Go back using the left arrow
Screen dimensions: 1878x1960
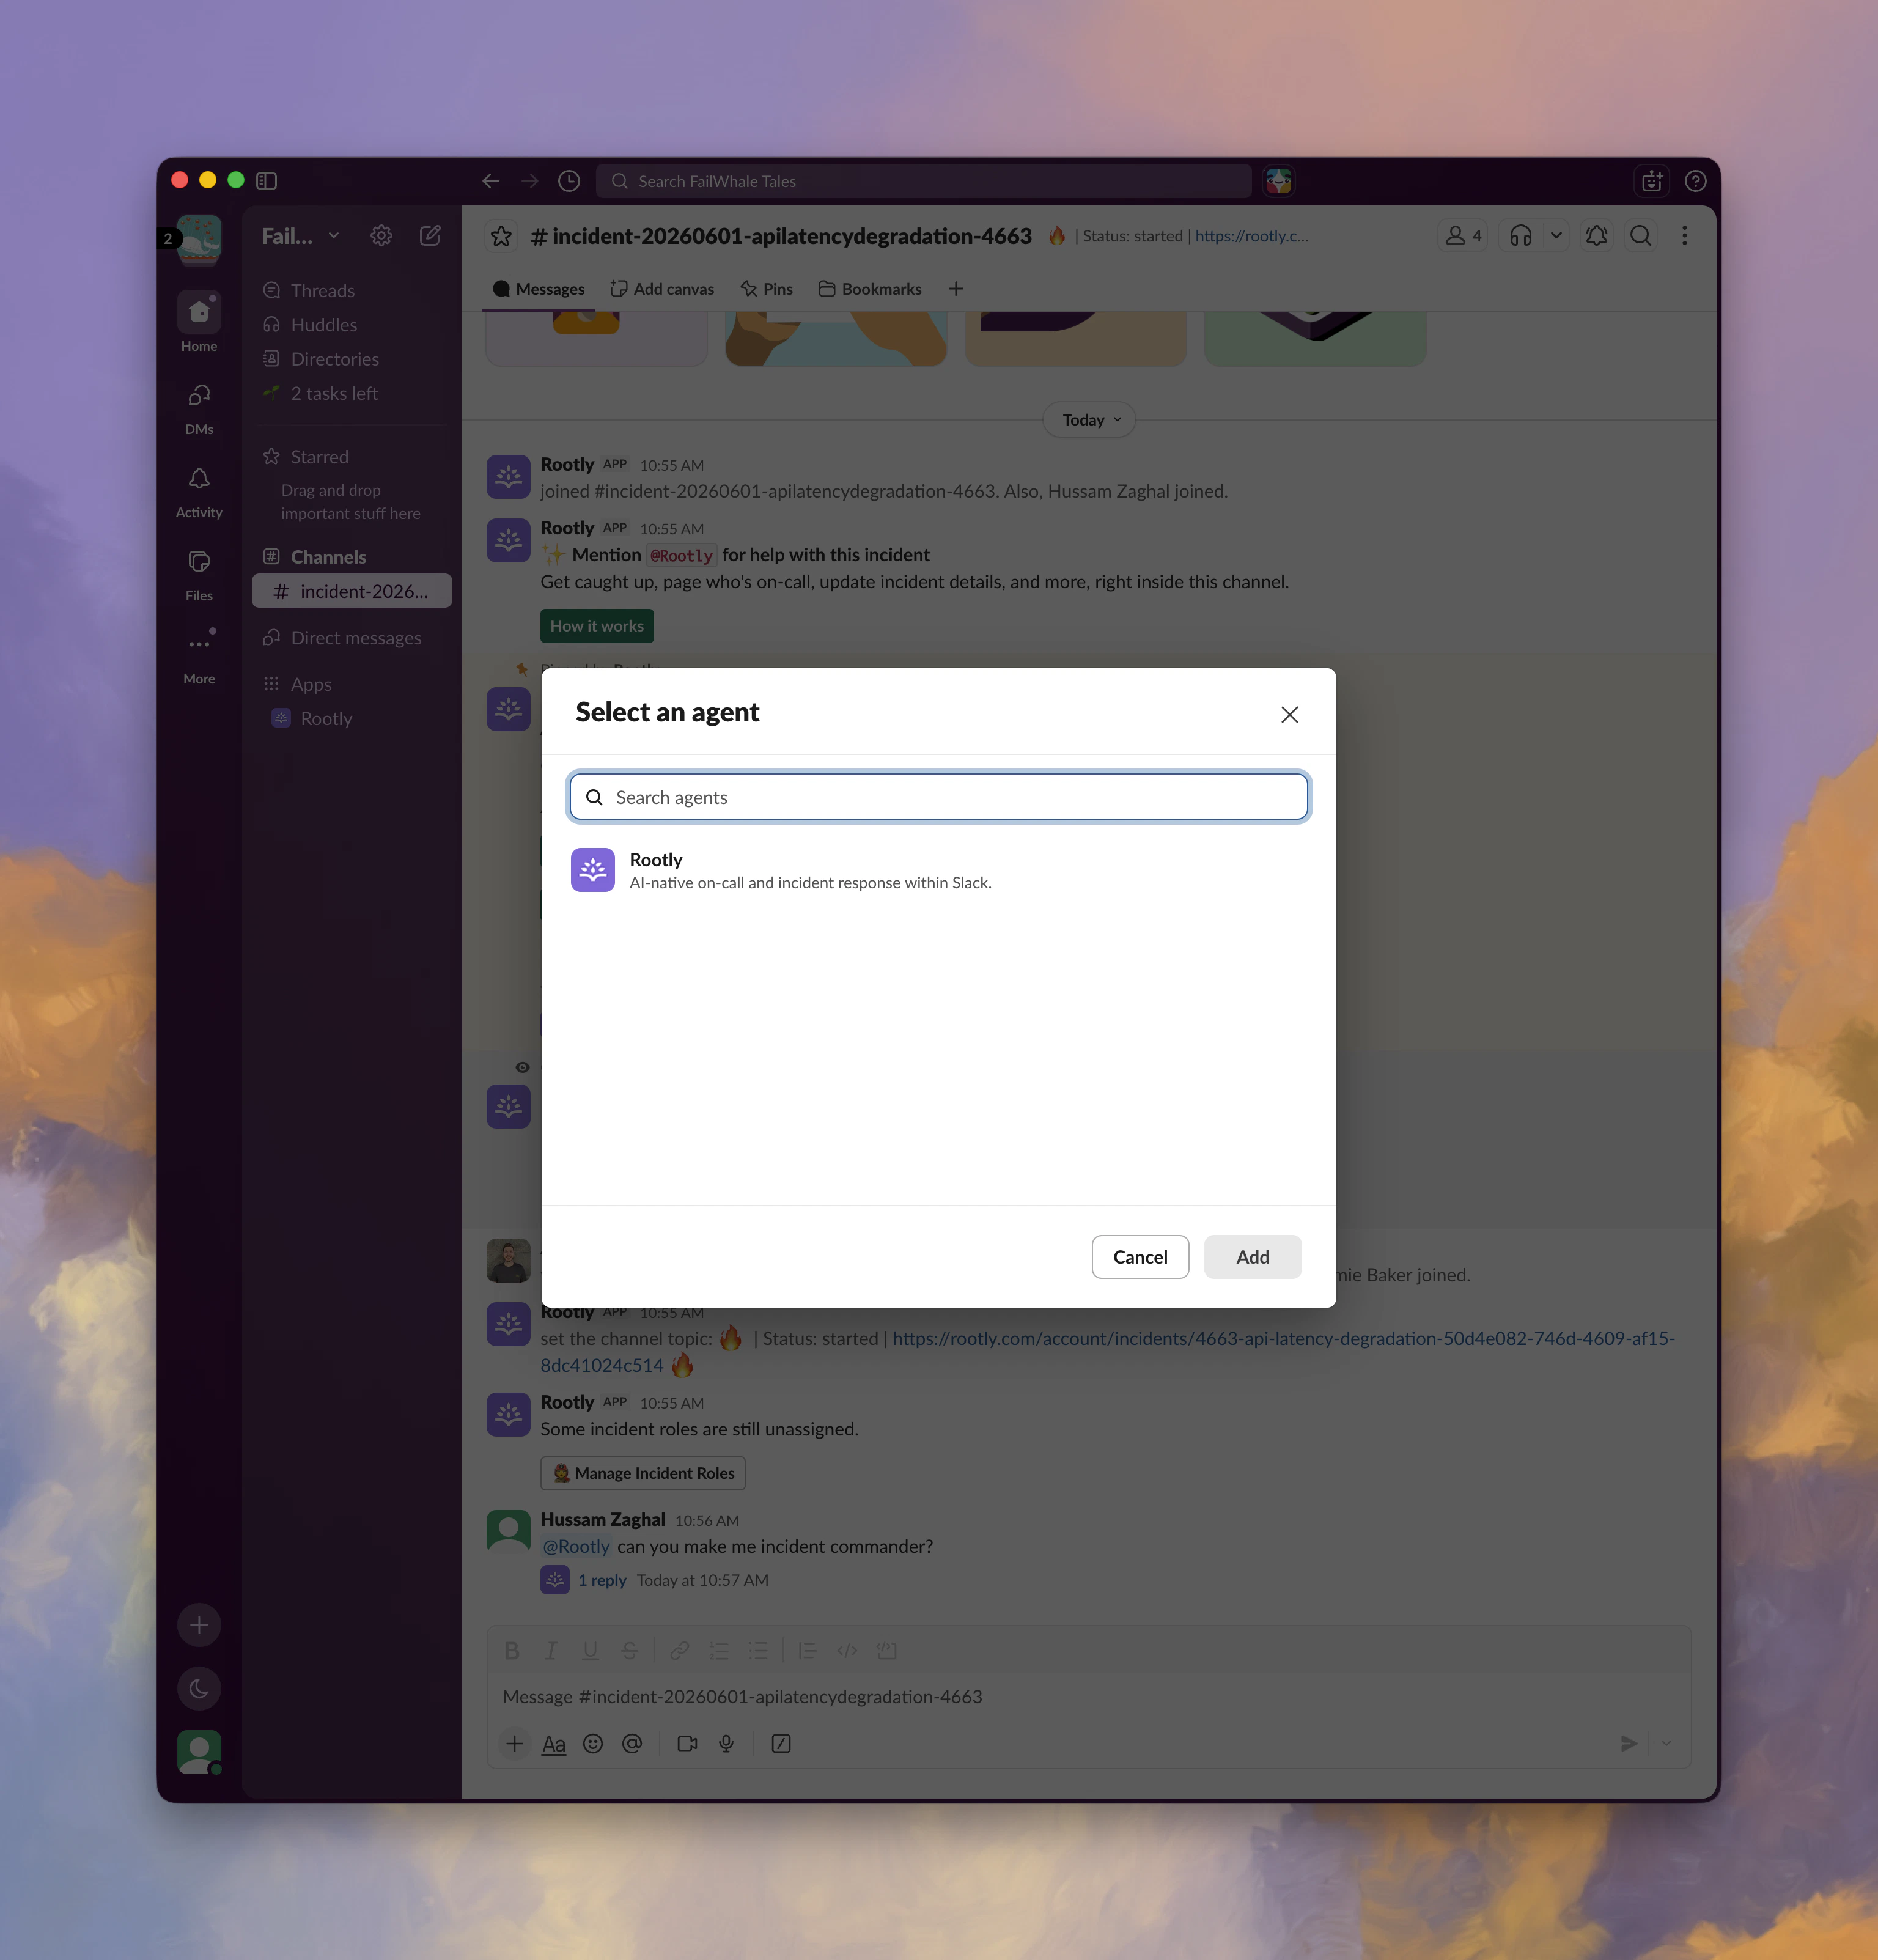coord(490,181)
